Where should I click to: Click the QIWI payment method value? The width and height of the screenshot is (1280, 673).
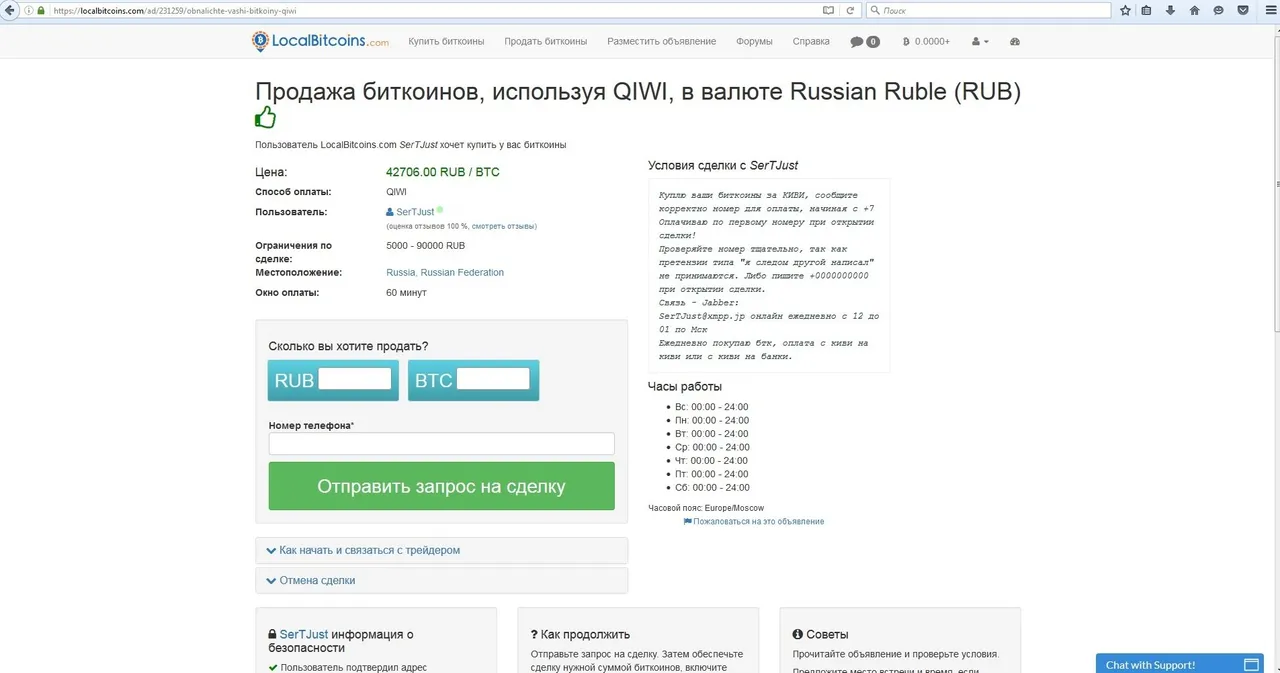click(396, 191)
